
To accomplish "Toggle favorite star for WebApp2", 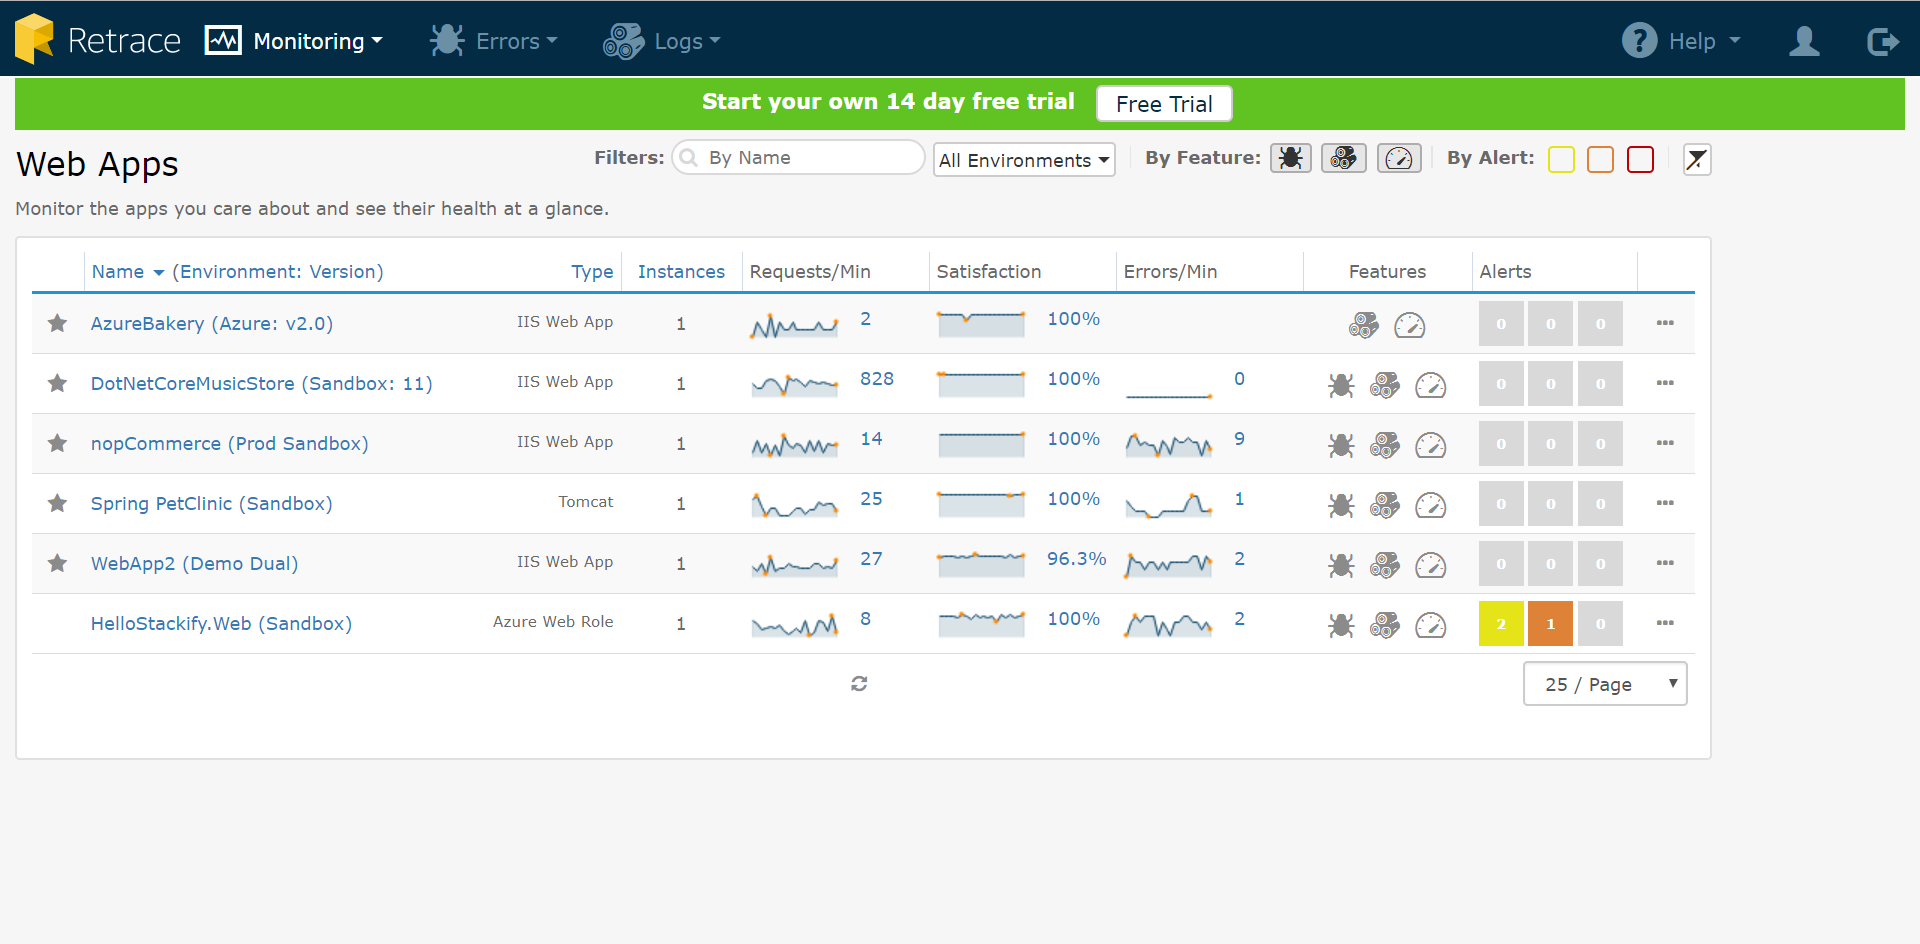I will 58,563.
